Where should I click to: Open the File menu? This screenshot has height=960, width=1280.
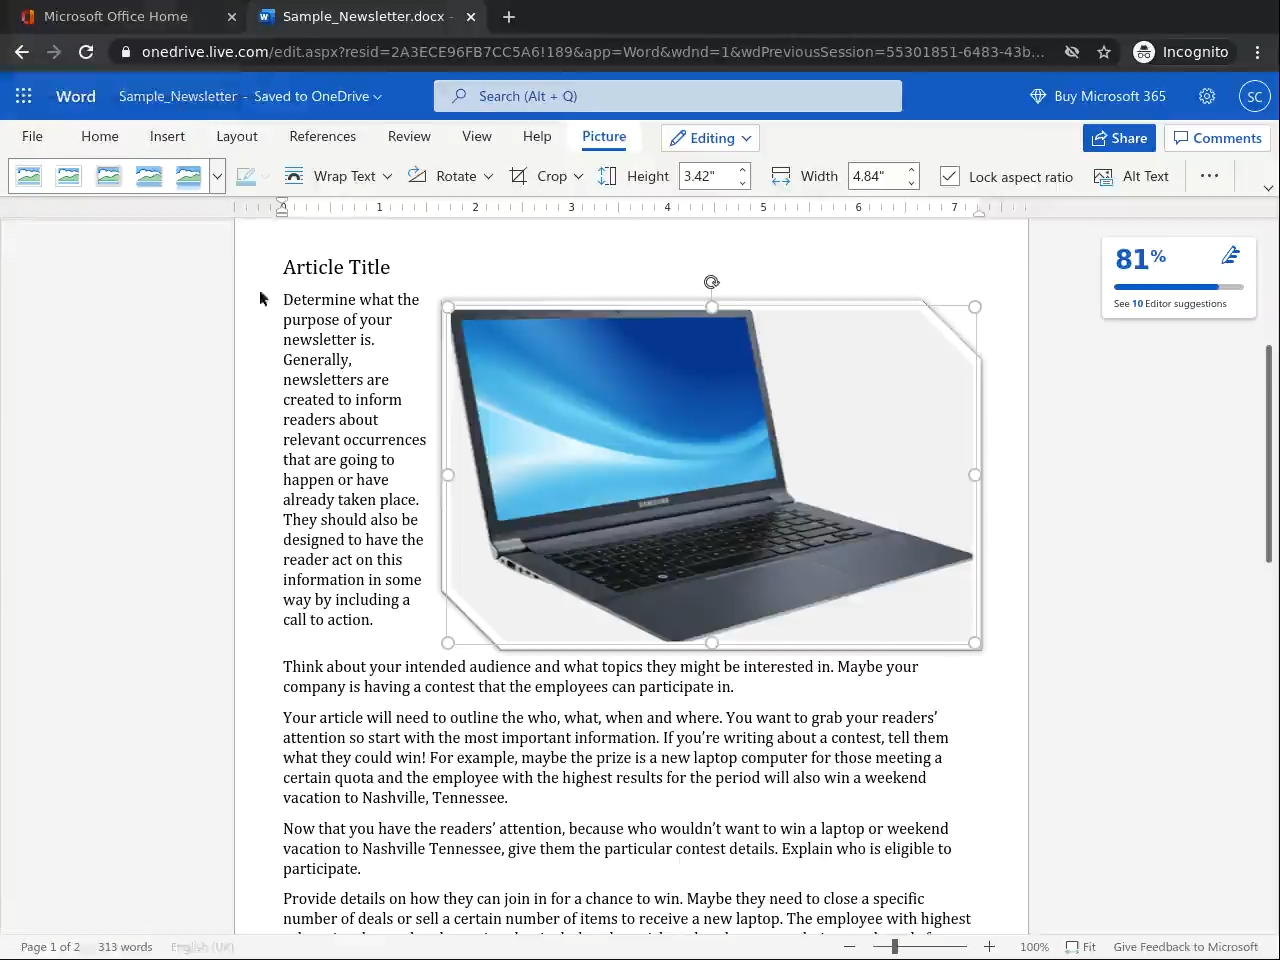tap(32, 136)
